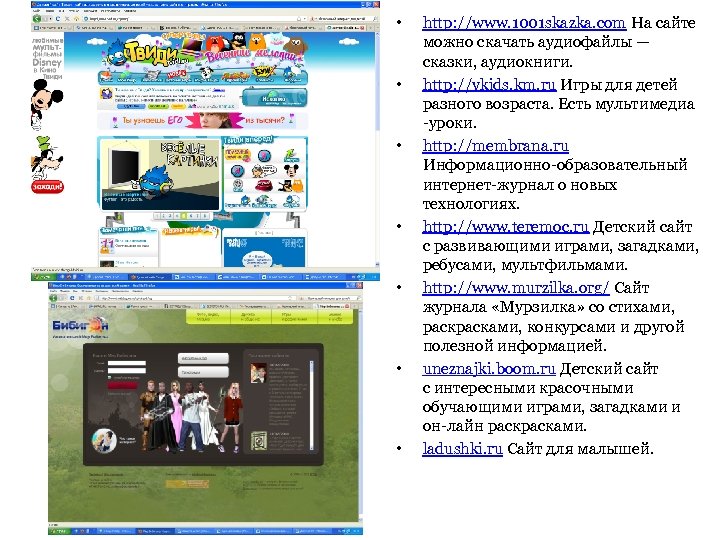
Task: Click the red «заходи!» button under Goofy
Action: [47, 186]
